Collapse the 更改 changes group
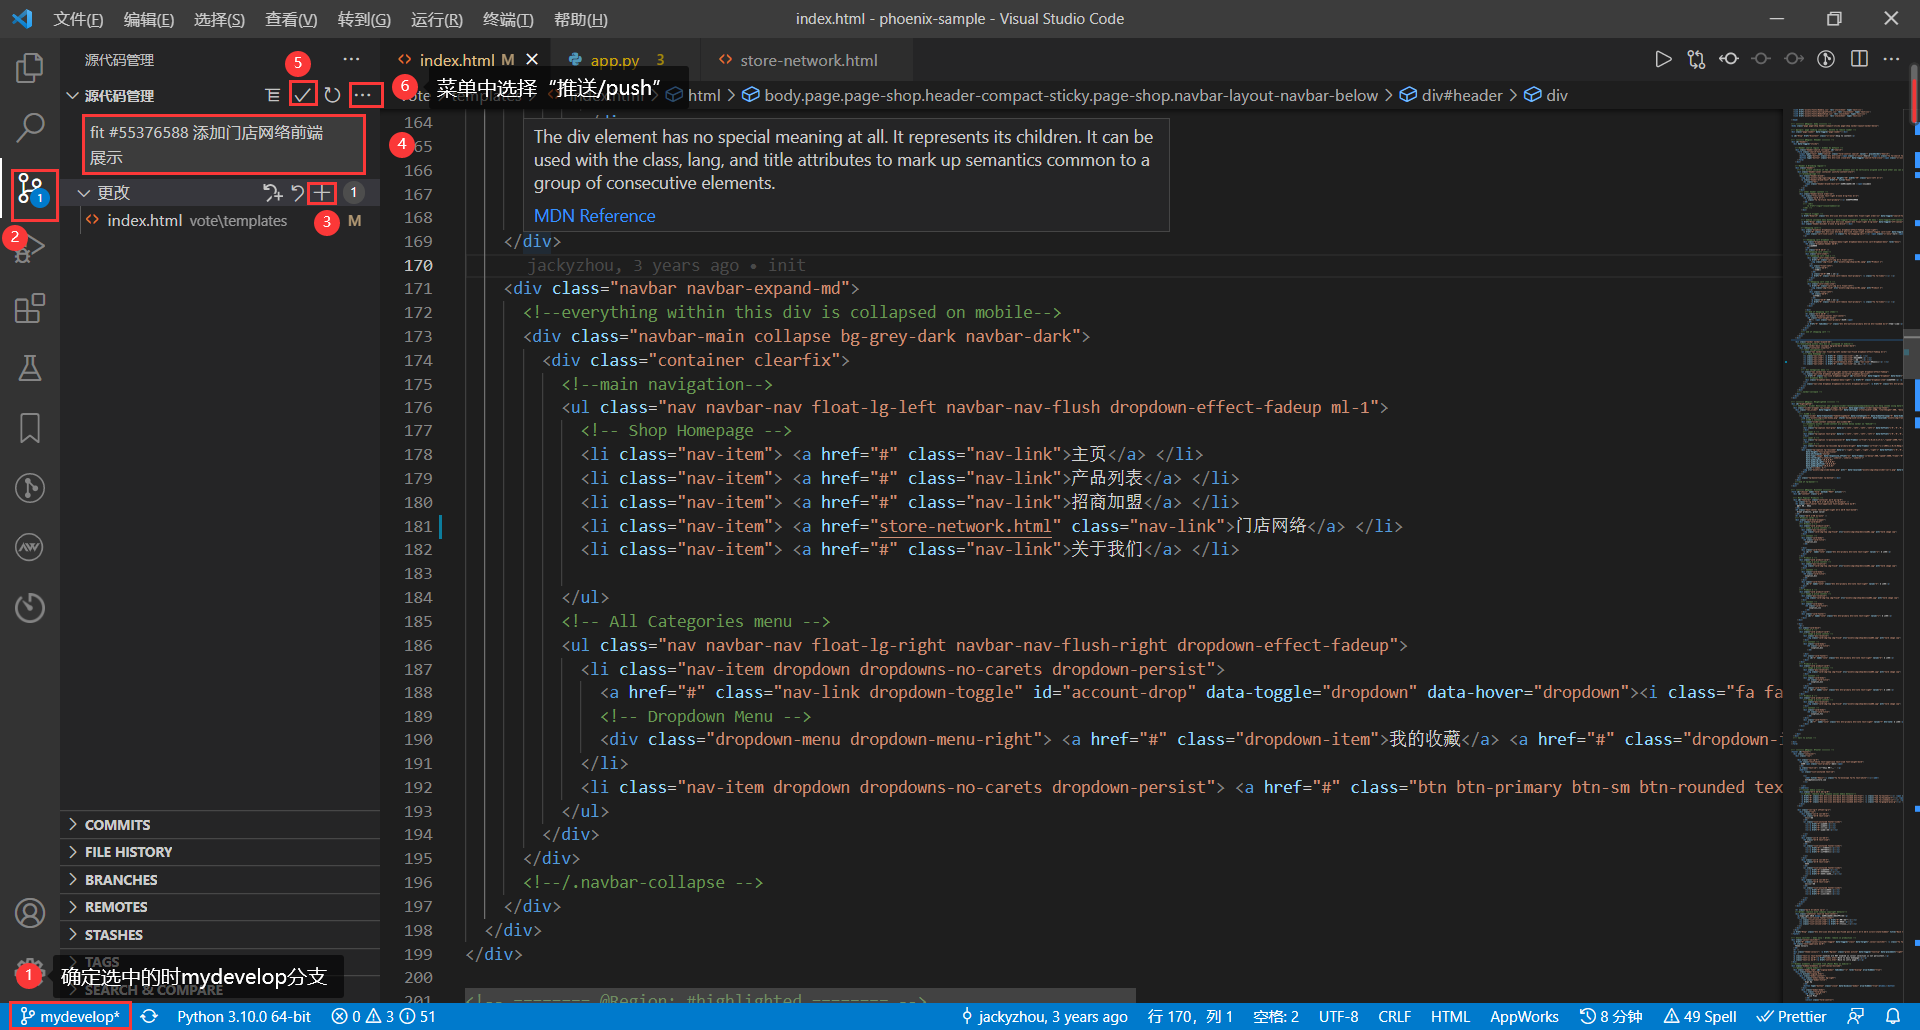The image size is (1920, 1030). click(x=85, y=193)
